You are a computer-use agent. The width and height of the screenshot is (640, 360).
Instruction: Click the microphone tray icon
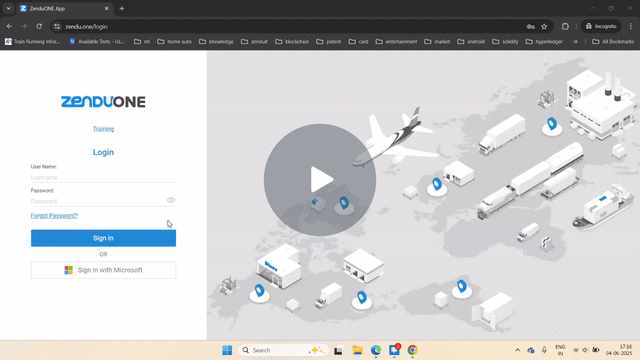[544, 350]
